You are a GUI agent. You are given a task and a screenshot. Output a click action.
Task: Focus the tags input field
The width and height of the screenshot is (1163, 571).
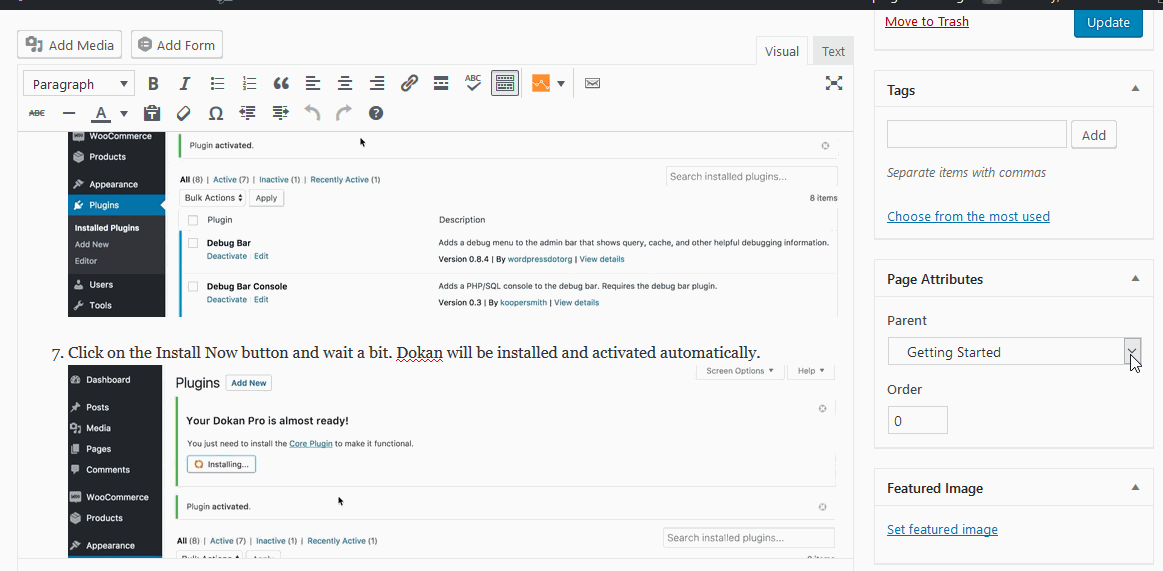[977, 134]
